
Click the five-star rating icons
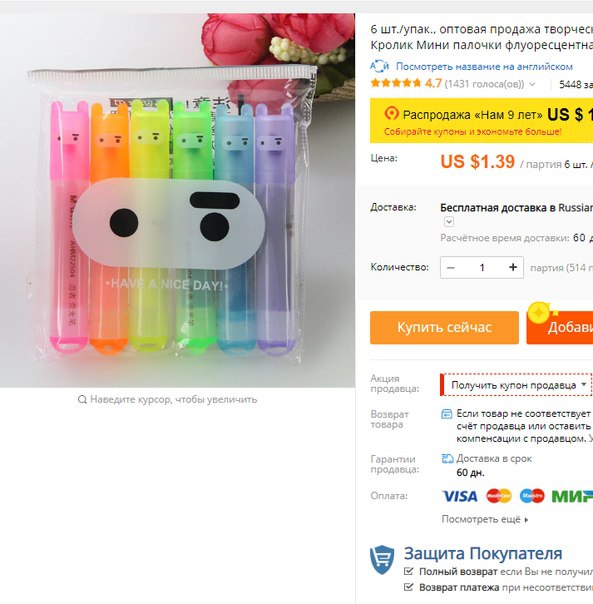[395, 83]
